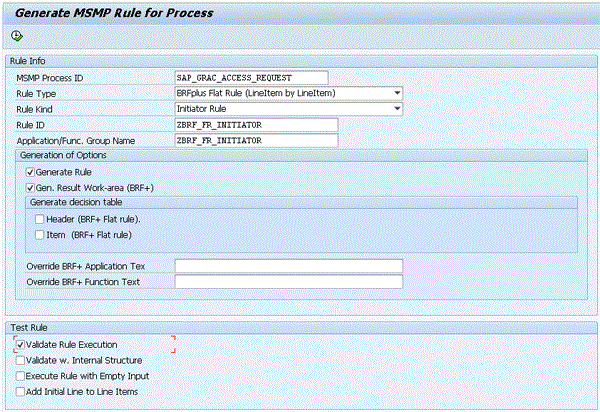The height and width of the screenshot is (412, 600).
Task: Select the Override BRF+ Function Text field
Action: tap(288, 282)
